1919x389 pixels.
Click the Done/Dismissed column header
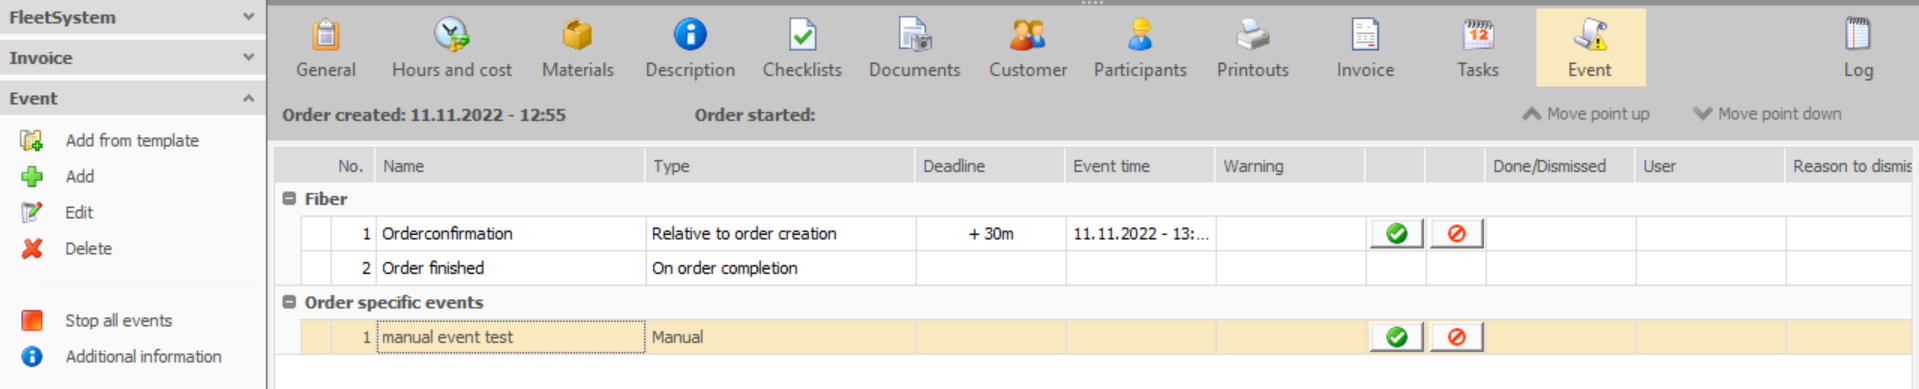pos(1560,166)
